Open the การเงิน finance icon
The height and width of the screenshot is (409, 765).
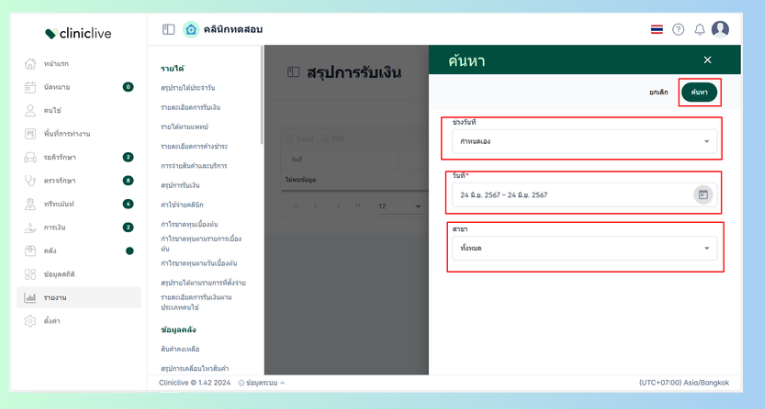click(x=30, y=227)
